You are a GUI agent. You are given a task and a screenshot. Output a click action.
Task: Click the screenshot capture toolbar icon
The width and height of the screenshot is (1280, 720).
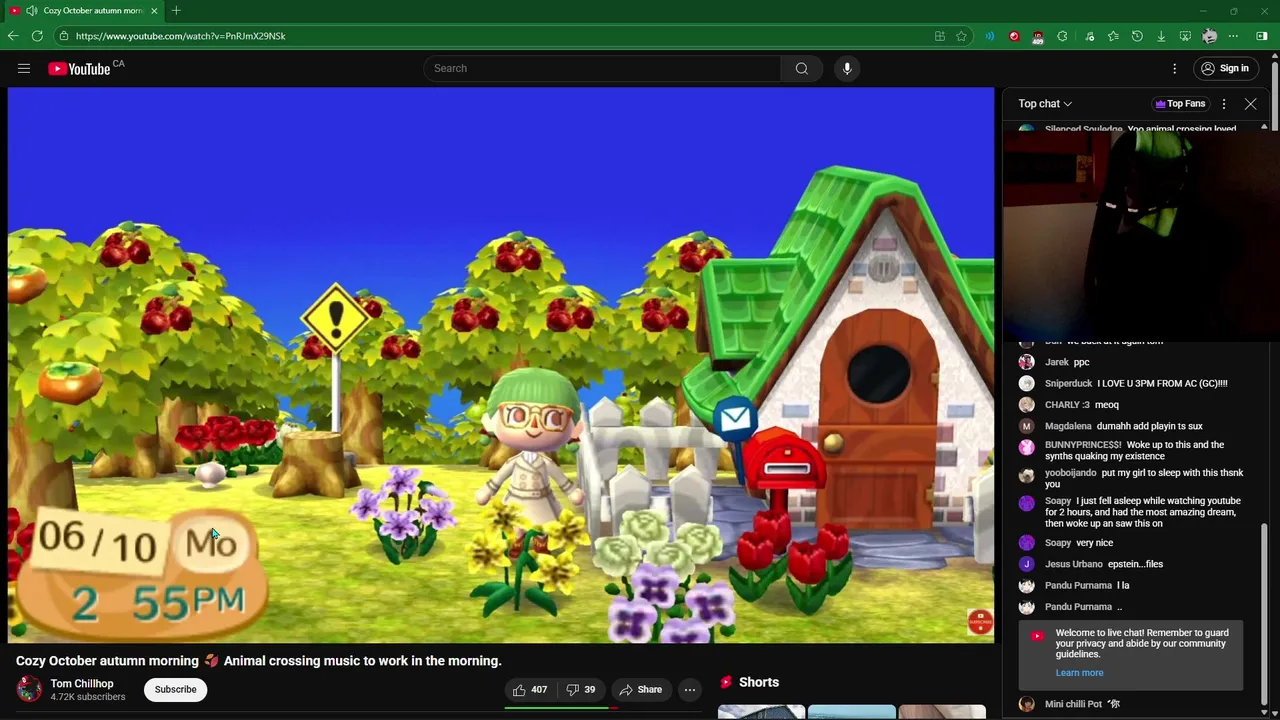coord(1185,36)
